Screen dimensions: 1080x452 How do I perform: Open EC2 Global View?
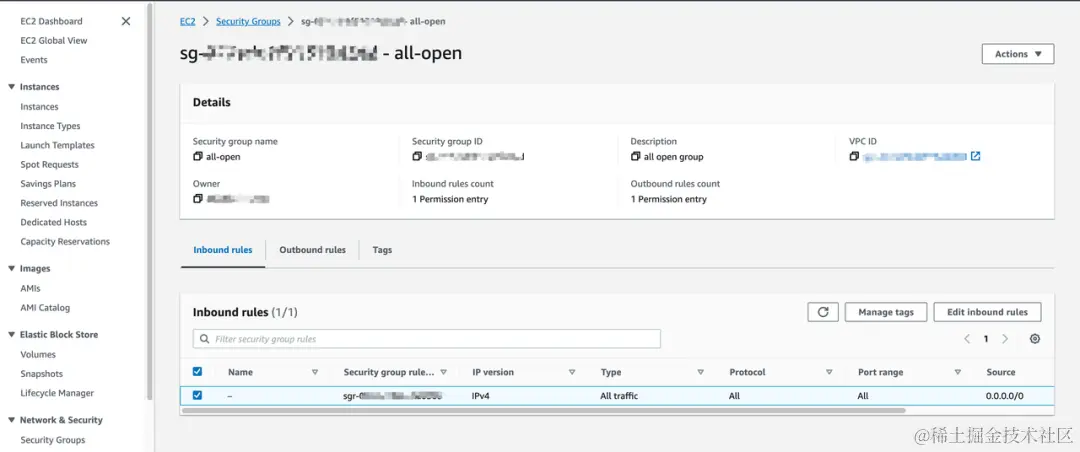coord(54,41)
